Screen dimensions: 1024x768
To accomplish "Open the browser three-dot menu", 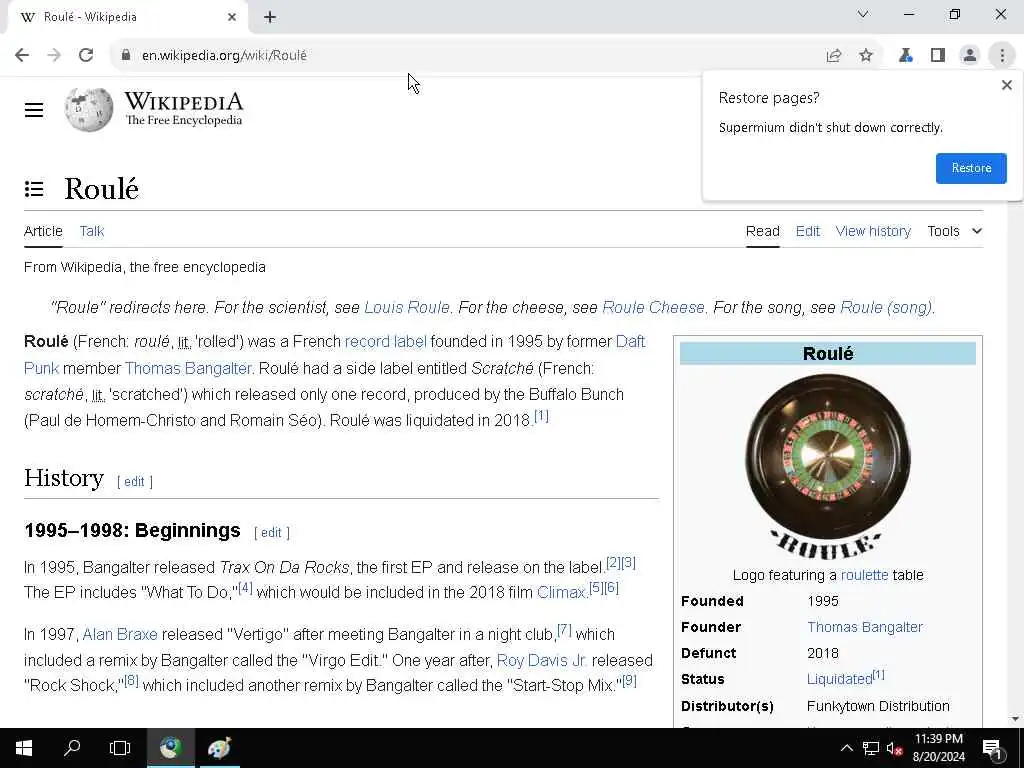I will pyautogui.click(x=1002, y=56).
